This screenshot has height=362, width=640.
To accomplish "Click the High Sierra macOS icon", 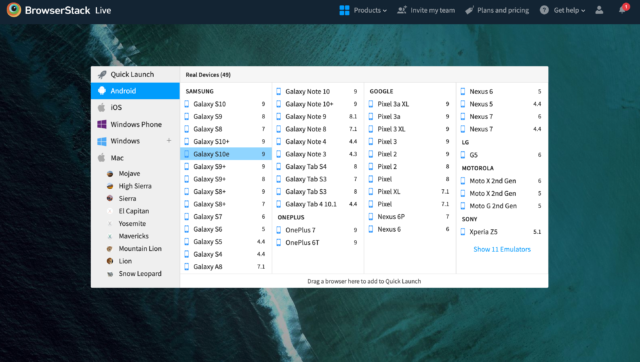I will pyautogui.click(x=110, y=186).
